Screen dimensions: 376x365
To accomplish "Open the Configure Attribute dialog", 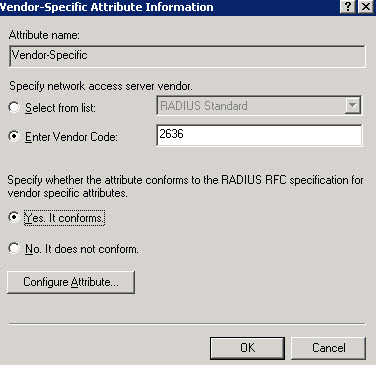I will (71, 282).
